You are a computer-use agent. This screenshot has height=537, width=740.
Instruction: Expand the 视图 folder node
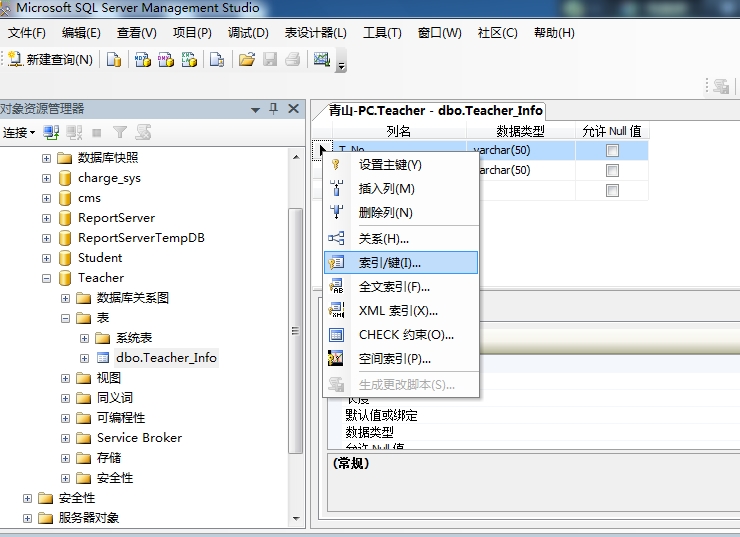[65, 378]
